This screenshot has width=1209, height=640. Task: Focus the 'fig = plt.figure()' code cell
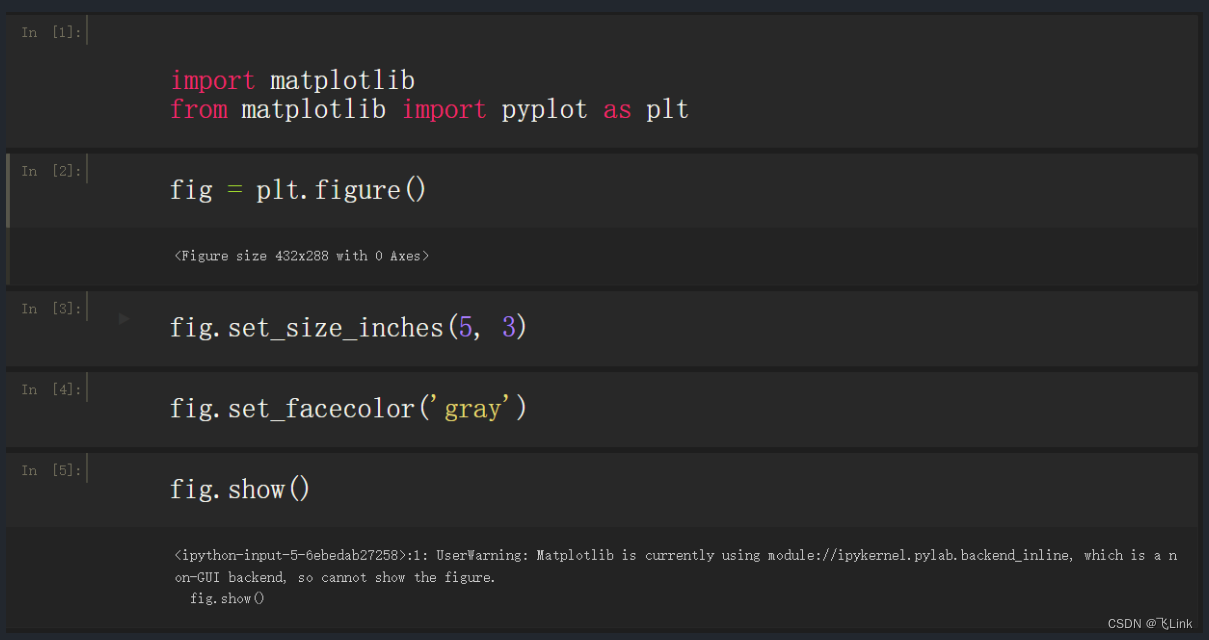pos(298,189)
